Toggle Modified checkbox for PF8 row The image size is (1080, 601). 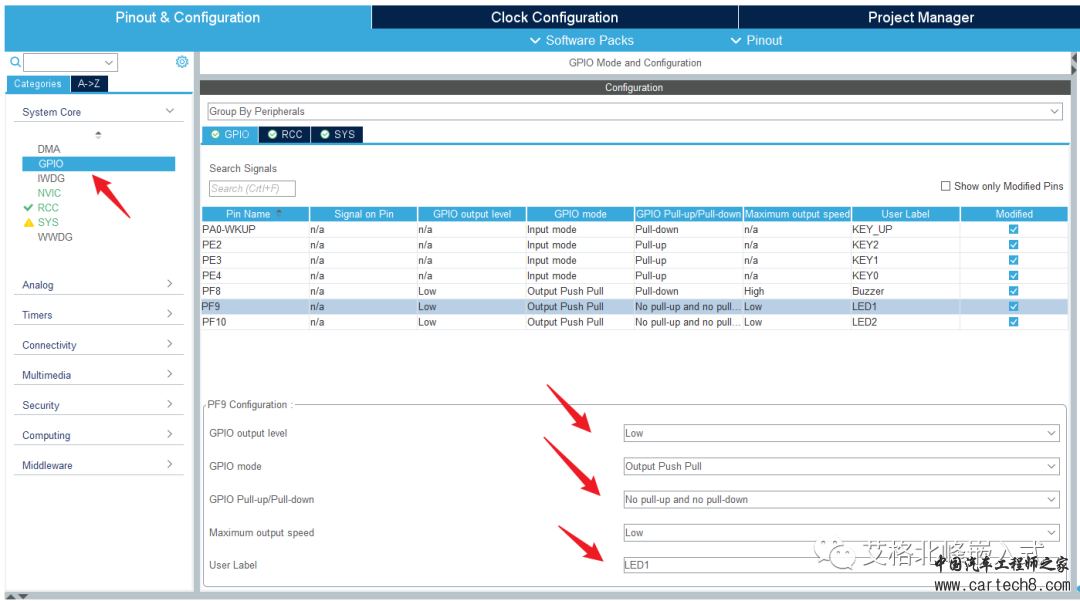tap(1013, 291)
